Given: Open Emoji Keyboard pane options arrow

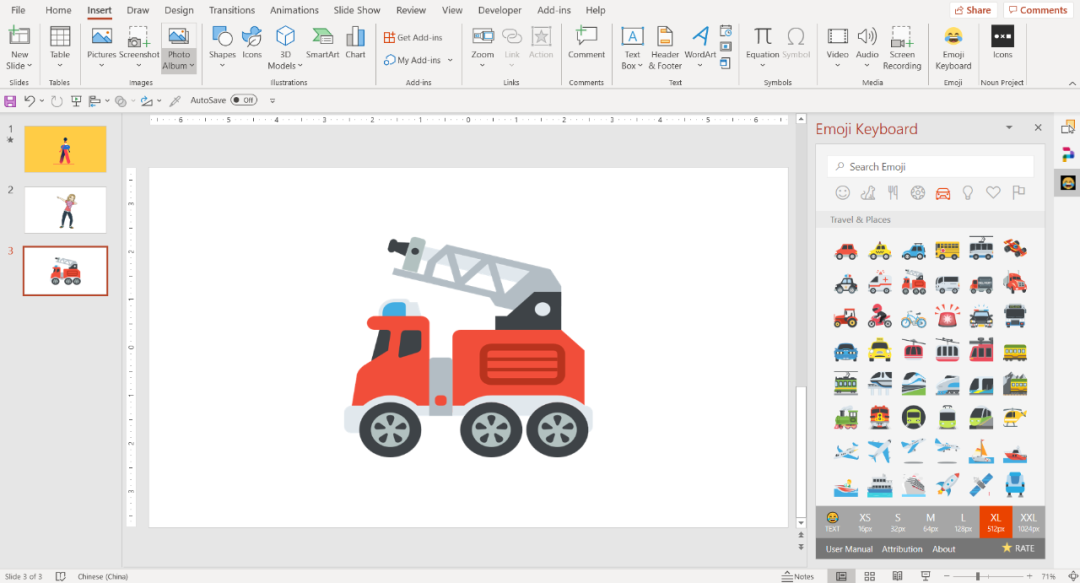Looking at the screenshot, I should pyautogui.click(x=1009, y=128).
